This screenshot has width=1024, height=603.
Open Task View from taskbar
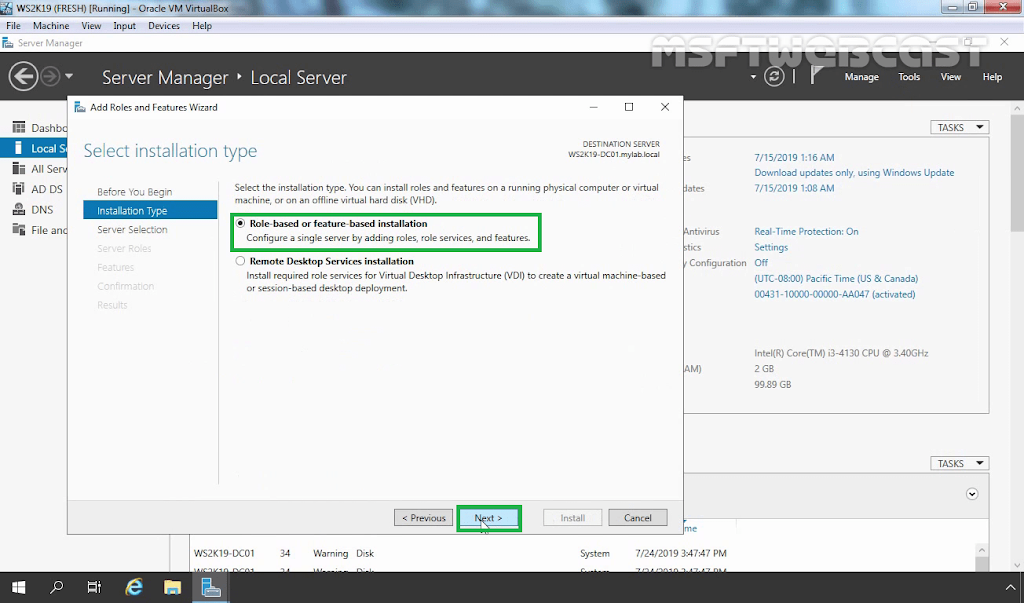[95, 587]
